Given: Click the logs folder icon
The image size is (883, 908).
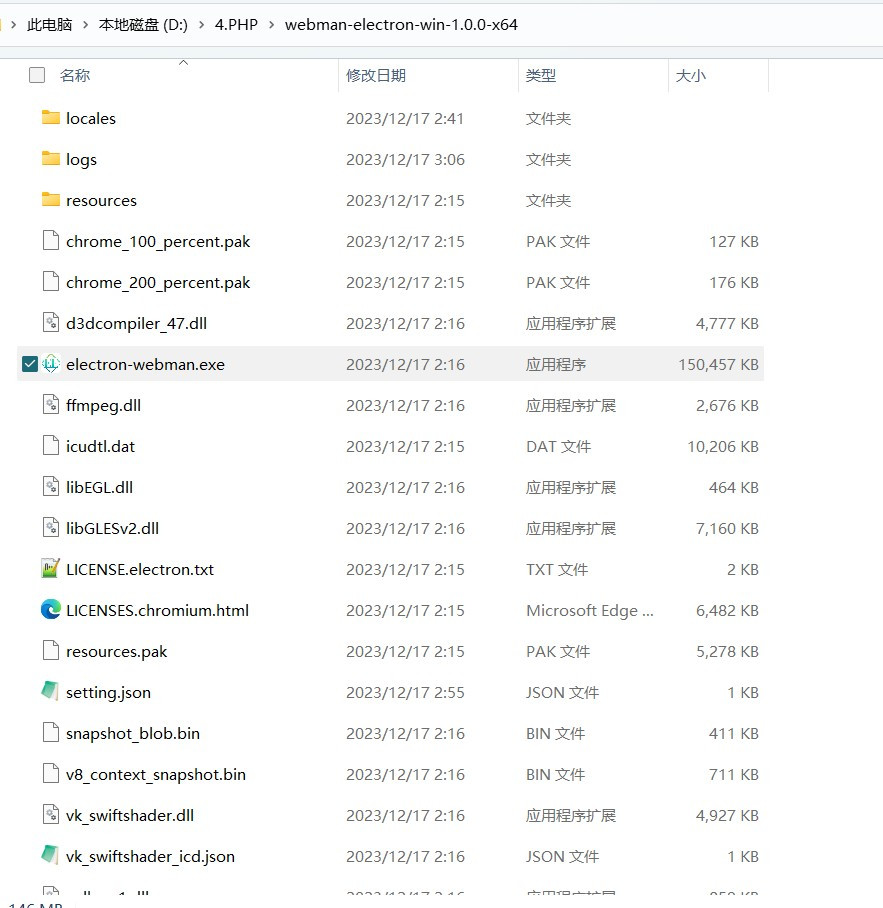Looking at the screenshot, I should coord(51,159).
